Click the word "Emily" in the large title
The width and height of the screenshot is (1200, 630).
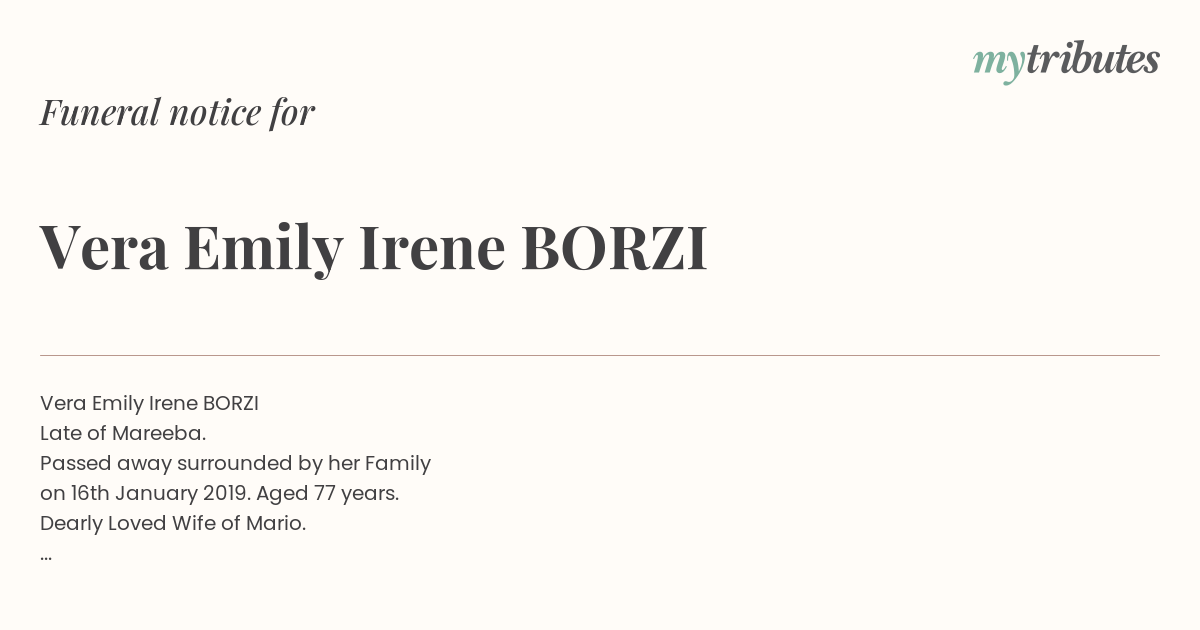pyautogui.click(x=264, y=250)
